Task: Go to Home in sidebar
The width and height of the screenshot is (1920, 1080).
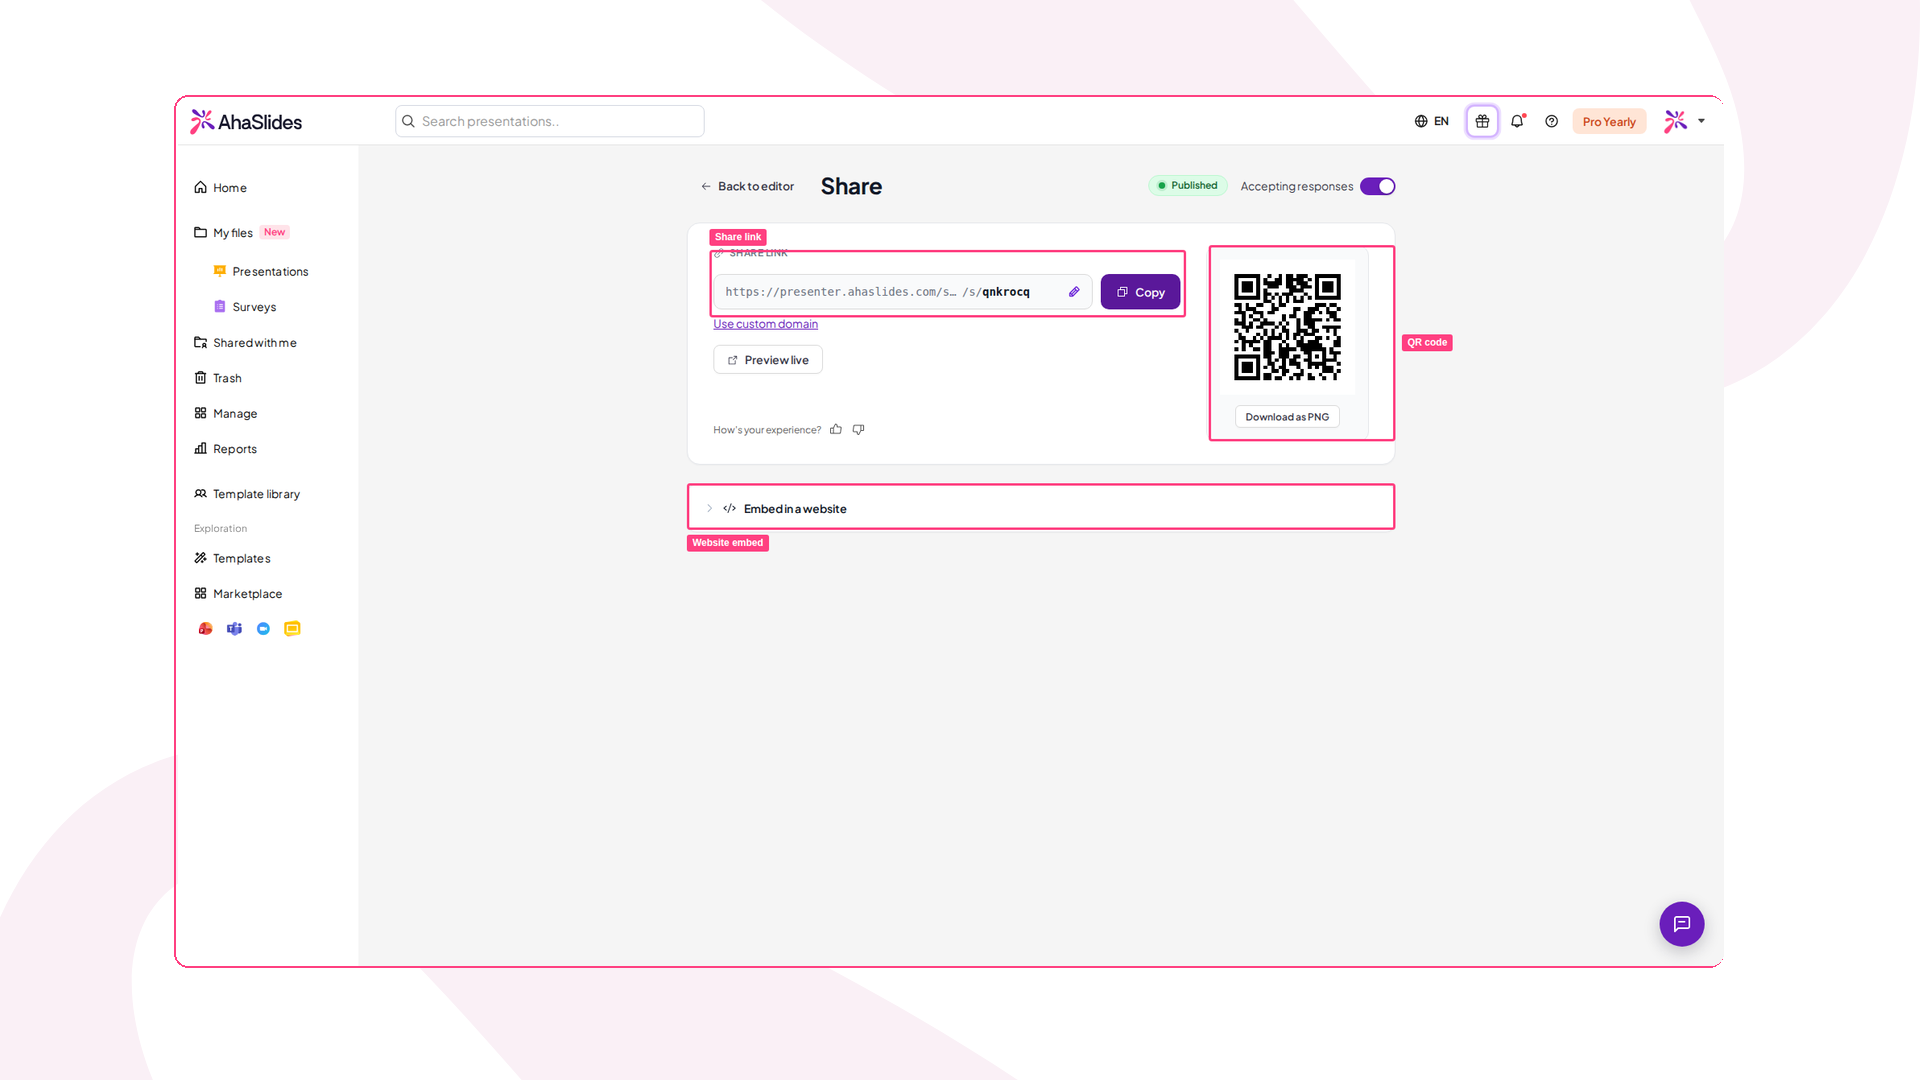Action: pyautogui.click(x=221, y=188)
